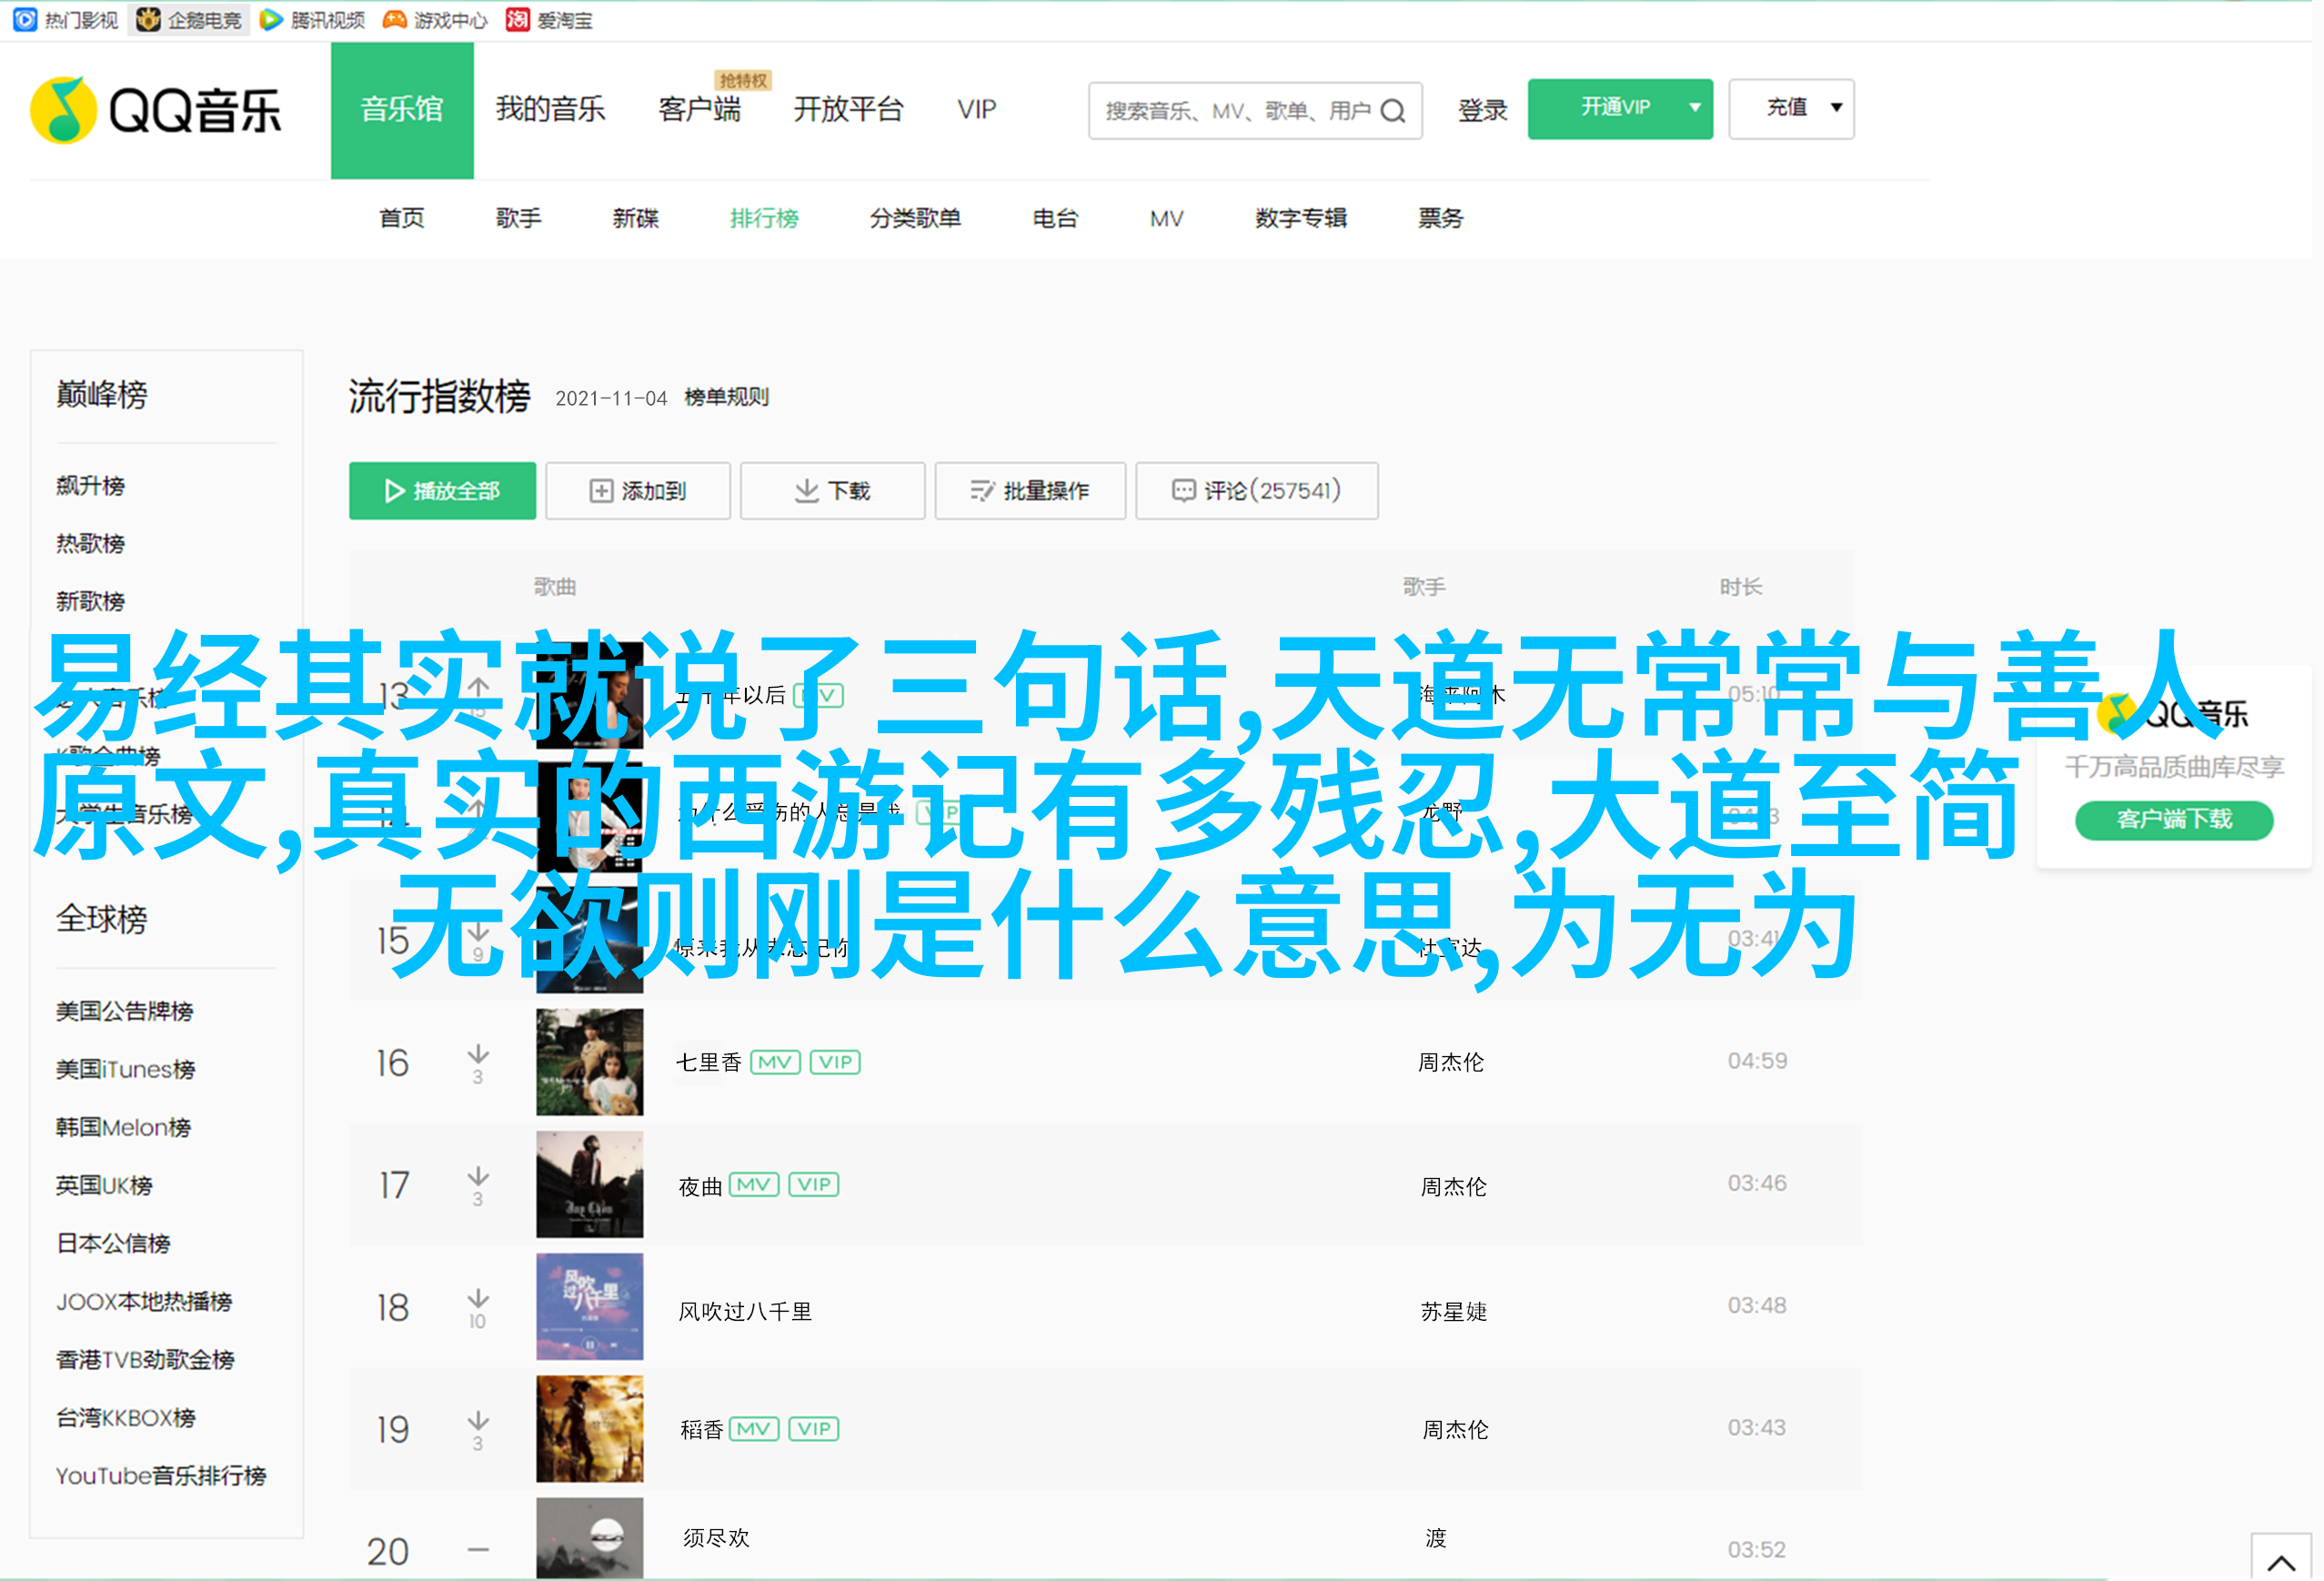Click 批量操作 button

pyautogui.click(x=1030, y=490)
